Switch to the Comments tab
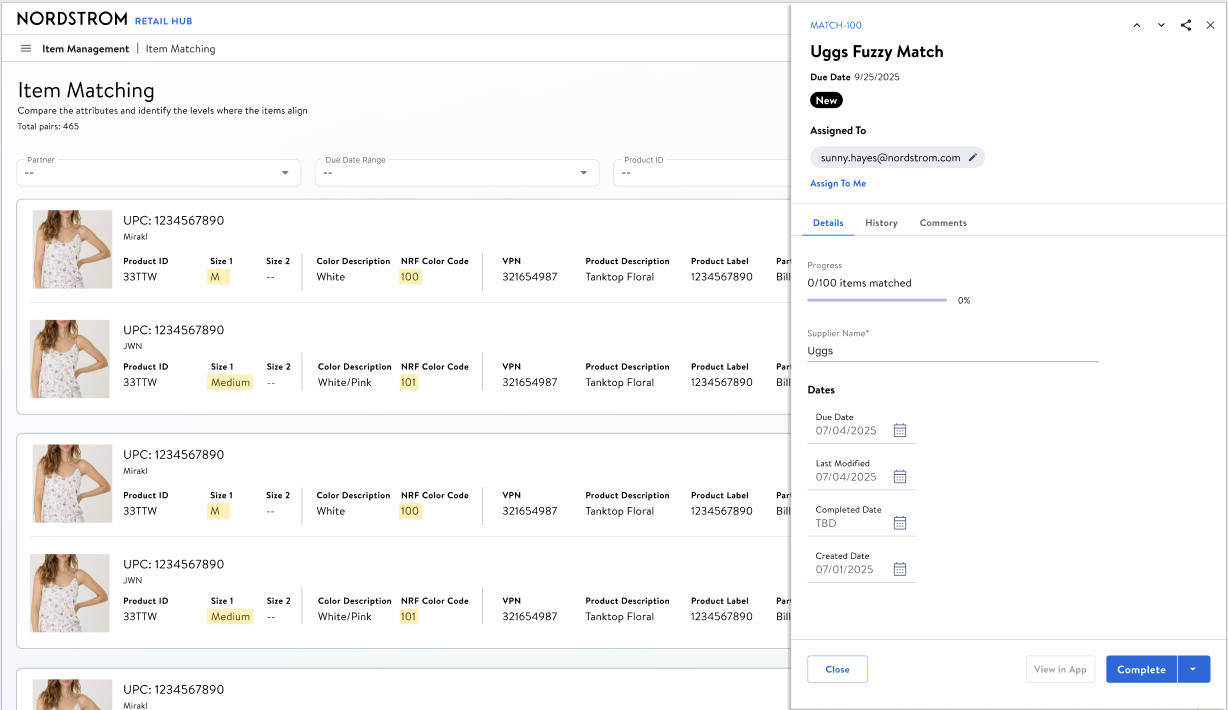The width and height of the screenshot is (1228, 710). (x=943, y=223)
